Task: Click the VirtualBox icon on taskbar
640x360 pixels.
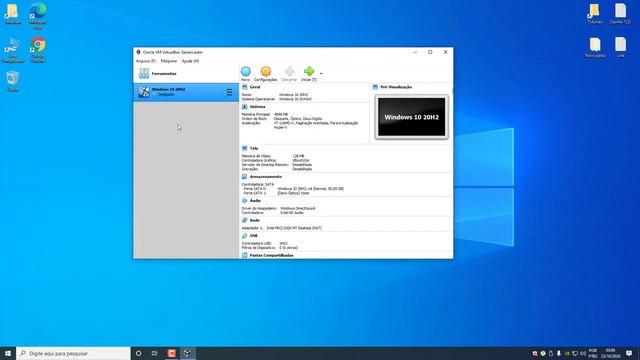Action: [x=187, y=353]
